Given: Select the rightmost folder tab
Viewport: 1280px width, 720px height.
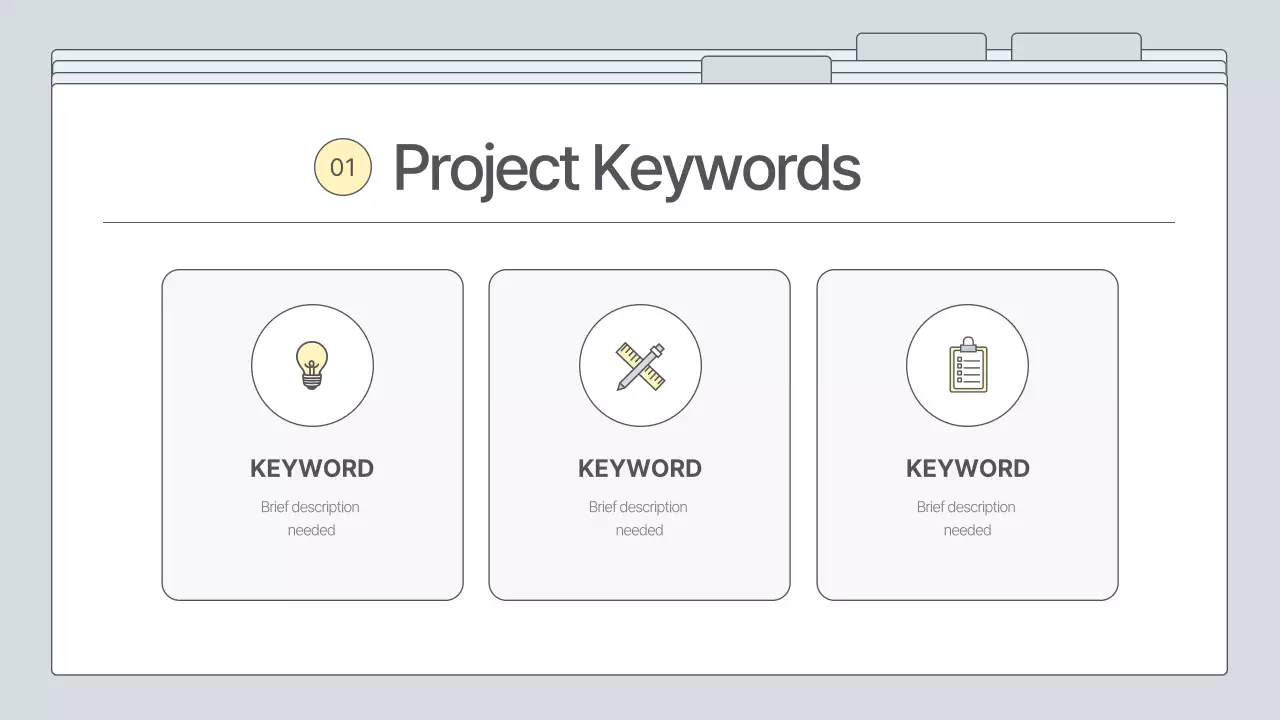Looking at the screenshot, I should click(1076, 44).
